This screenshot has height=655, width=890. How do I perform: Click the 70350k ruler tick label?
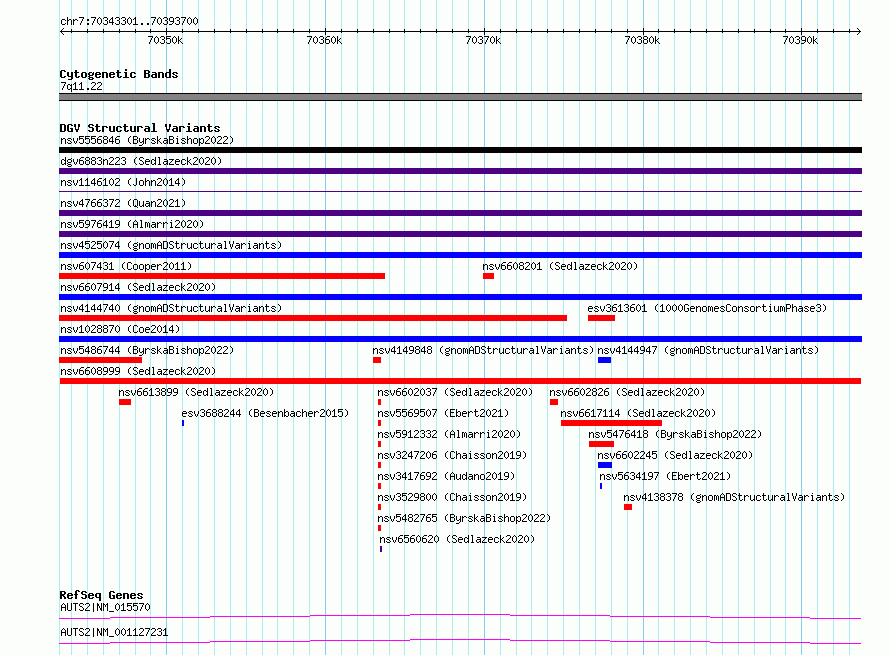[x=165, y=40]
